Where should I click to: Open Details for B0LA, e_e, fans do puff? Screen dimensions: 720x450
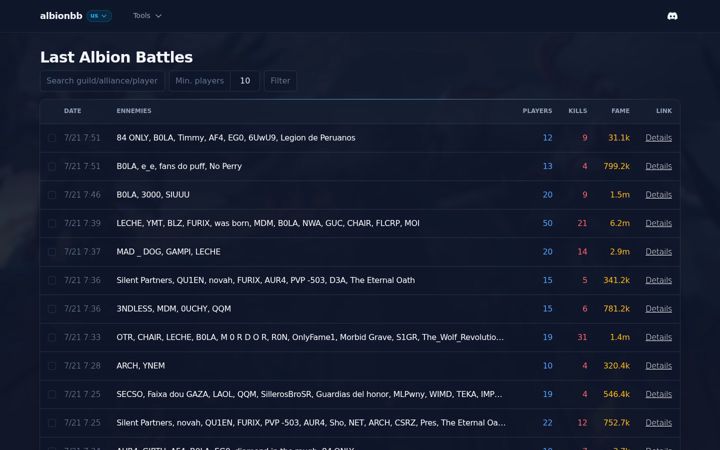pos(658,166)
